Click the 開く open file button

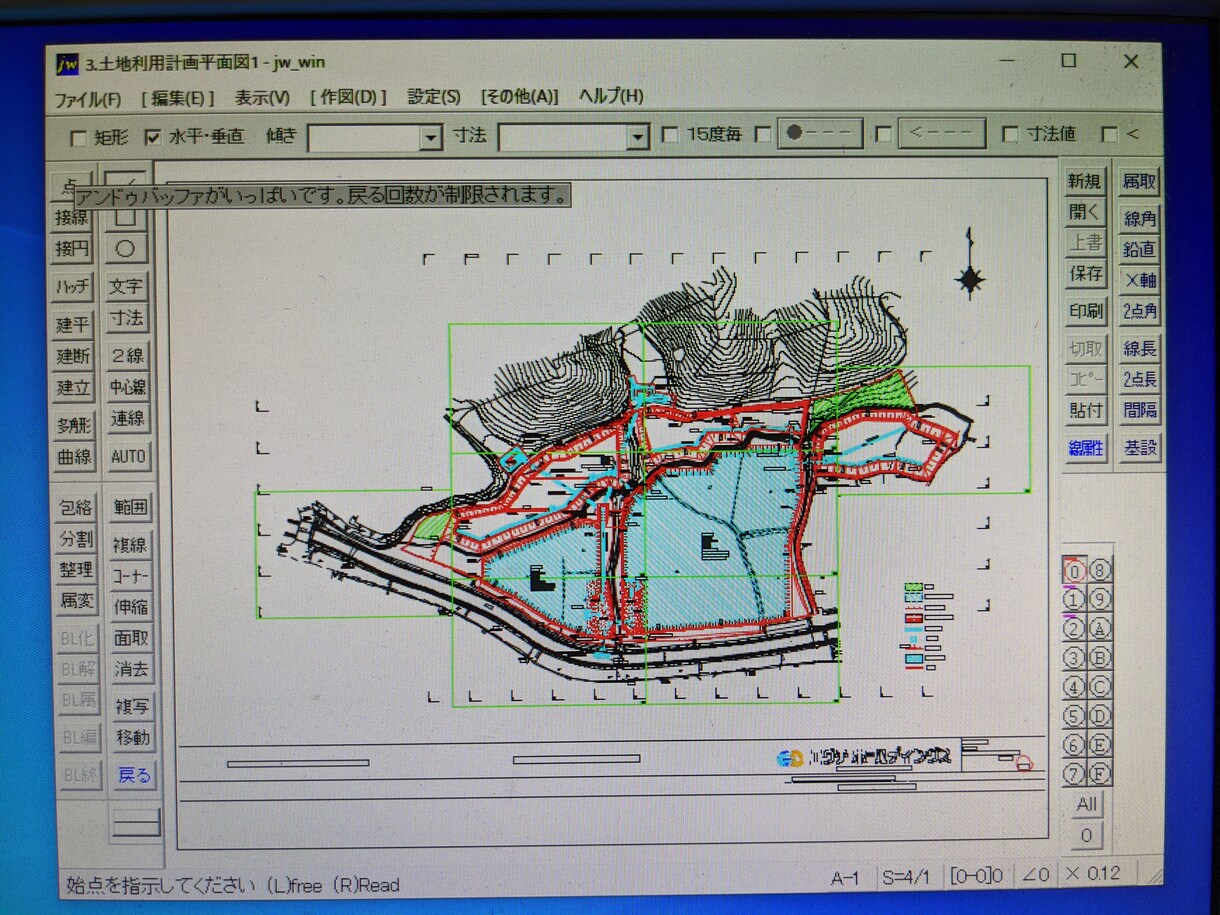[1085, 211]
